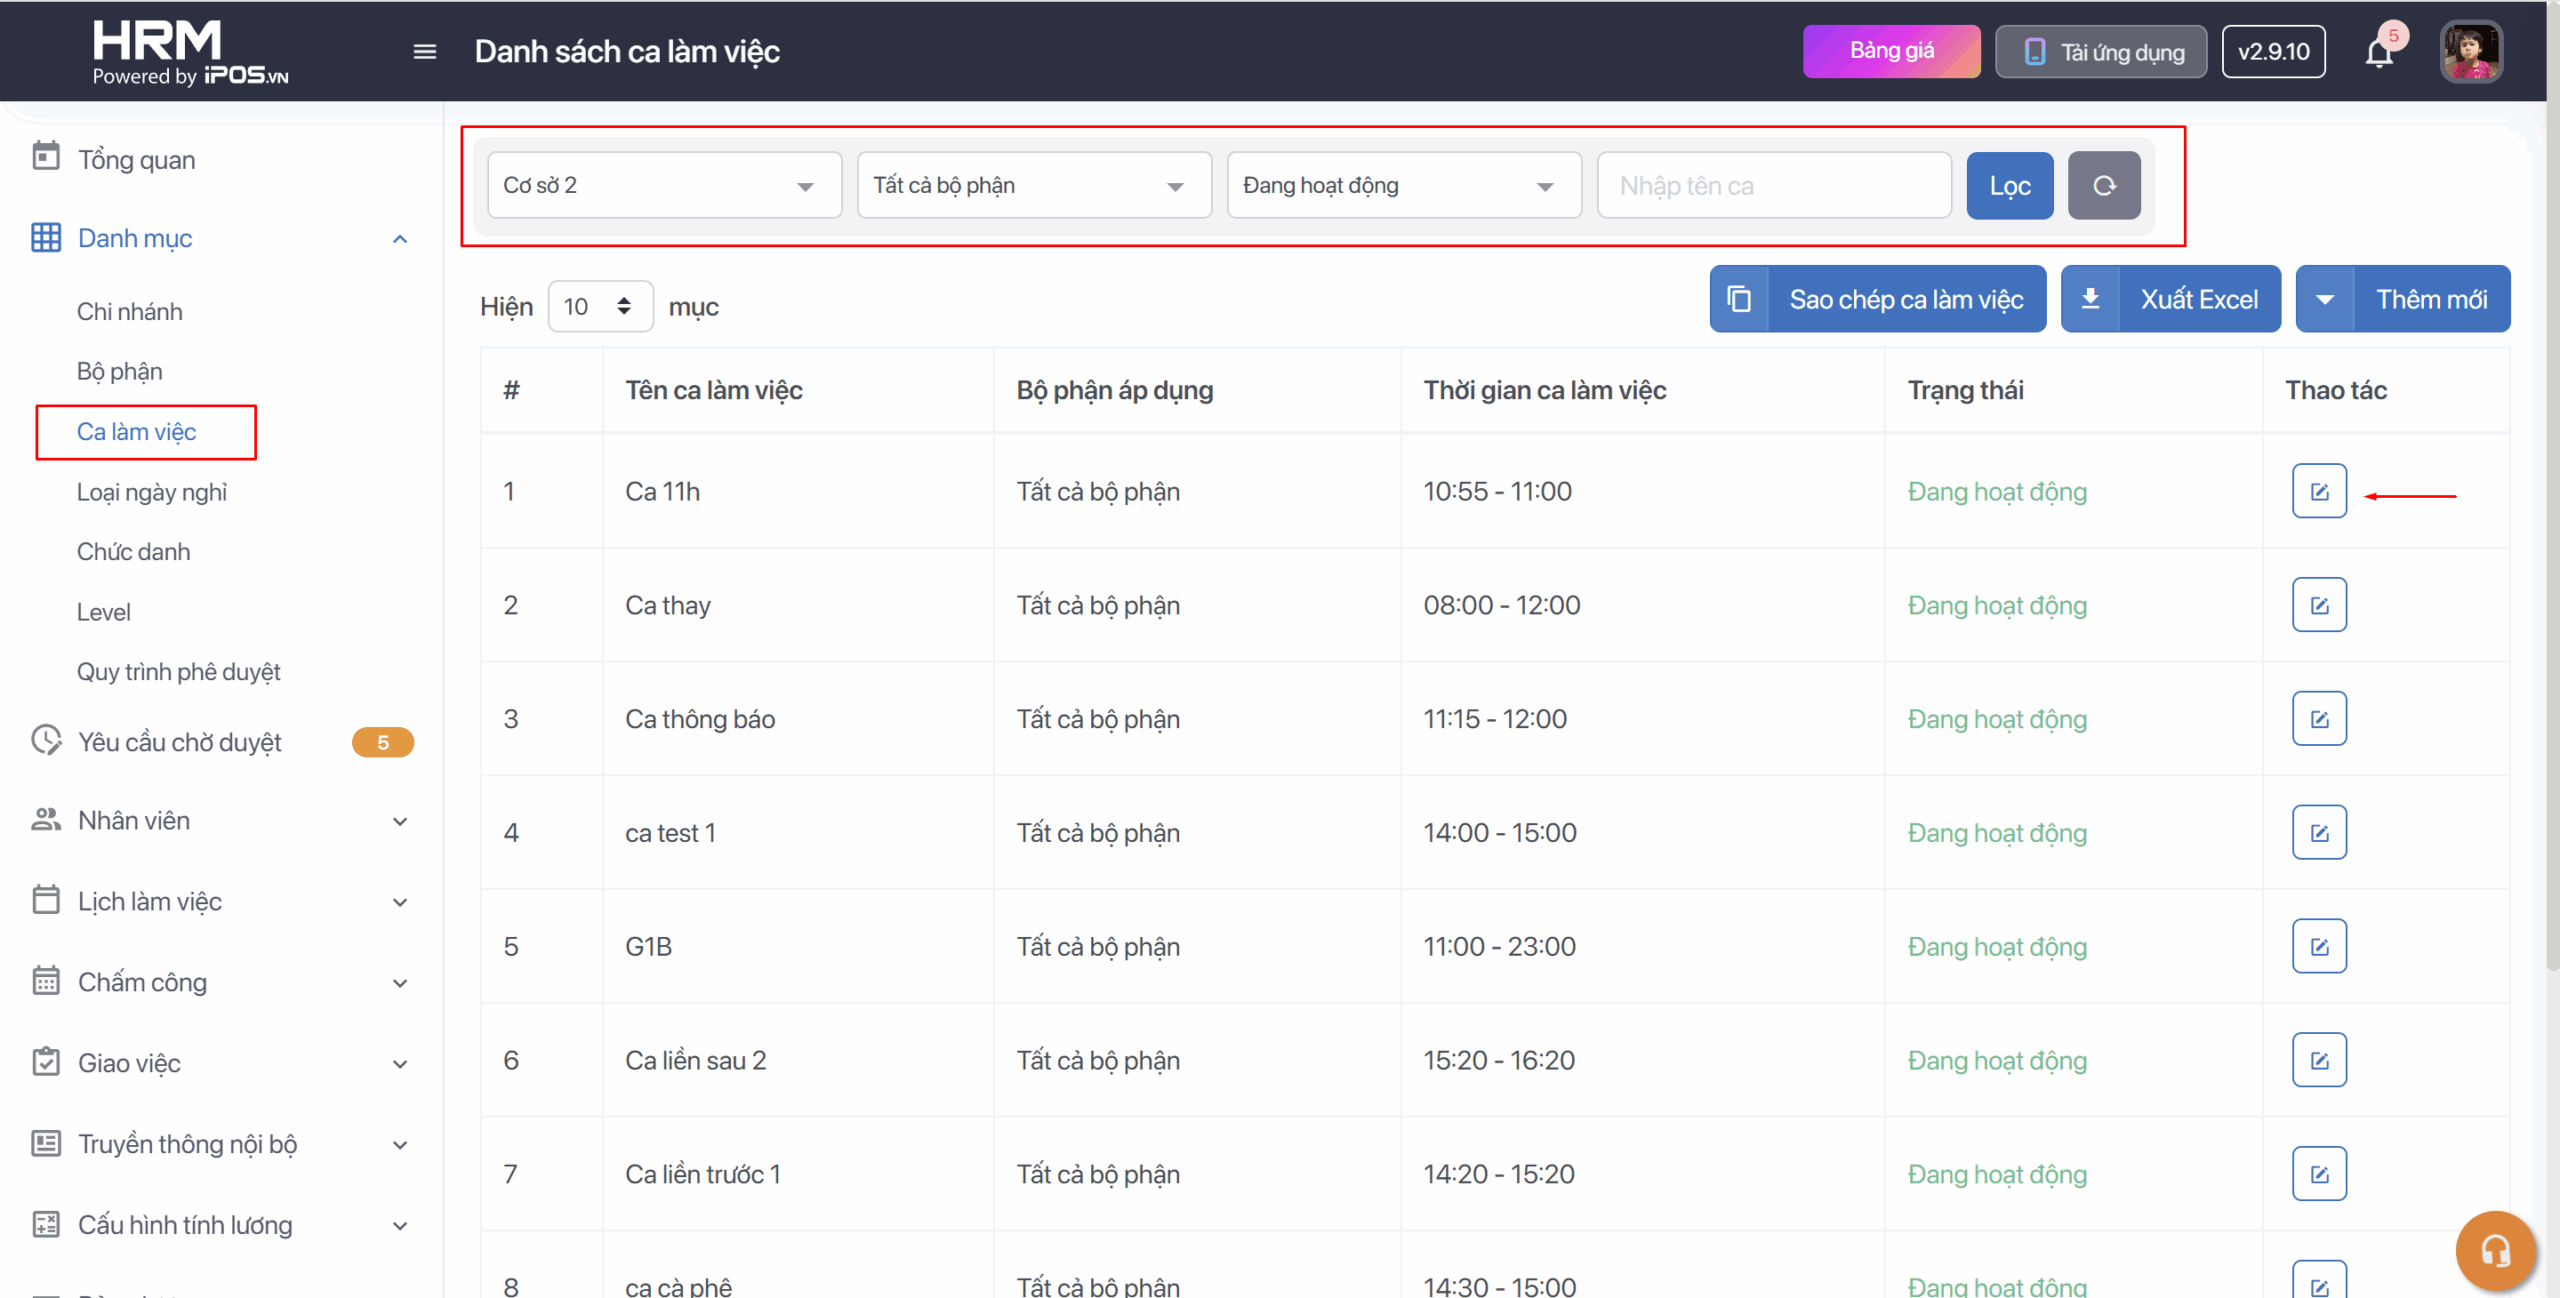Image resolution: width=2560 pixels, height=1298 pixels.
Task: Edit the G1B shift row
Action: pos(2319,946)
